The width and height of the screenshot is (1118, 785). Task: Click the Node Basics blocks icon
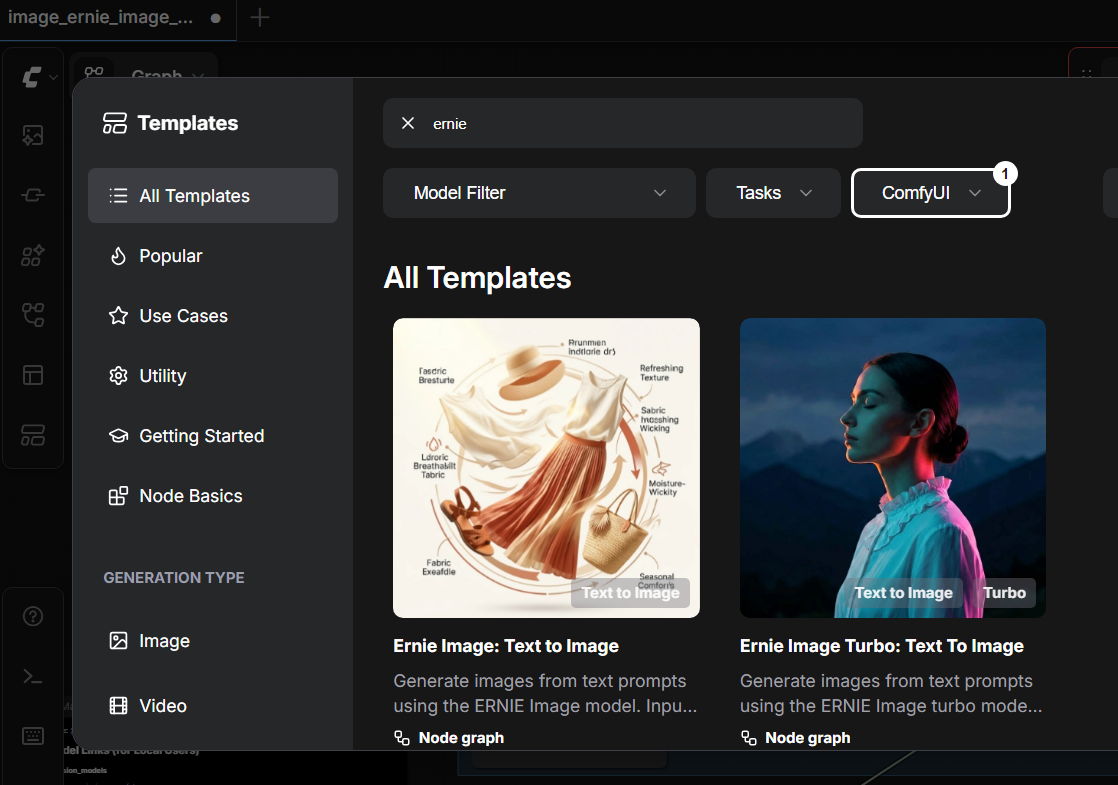coord(118,495)
